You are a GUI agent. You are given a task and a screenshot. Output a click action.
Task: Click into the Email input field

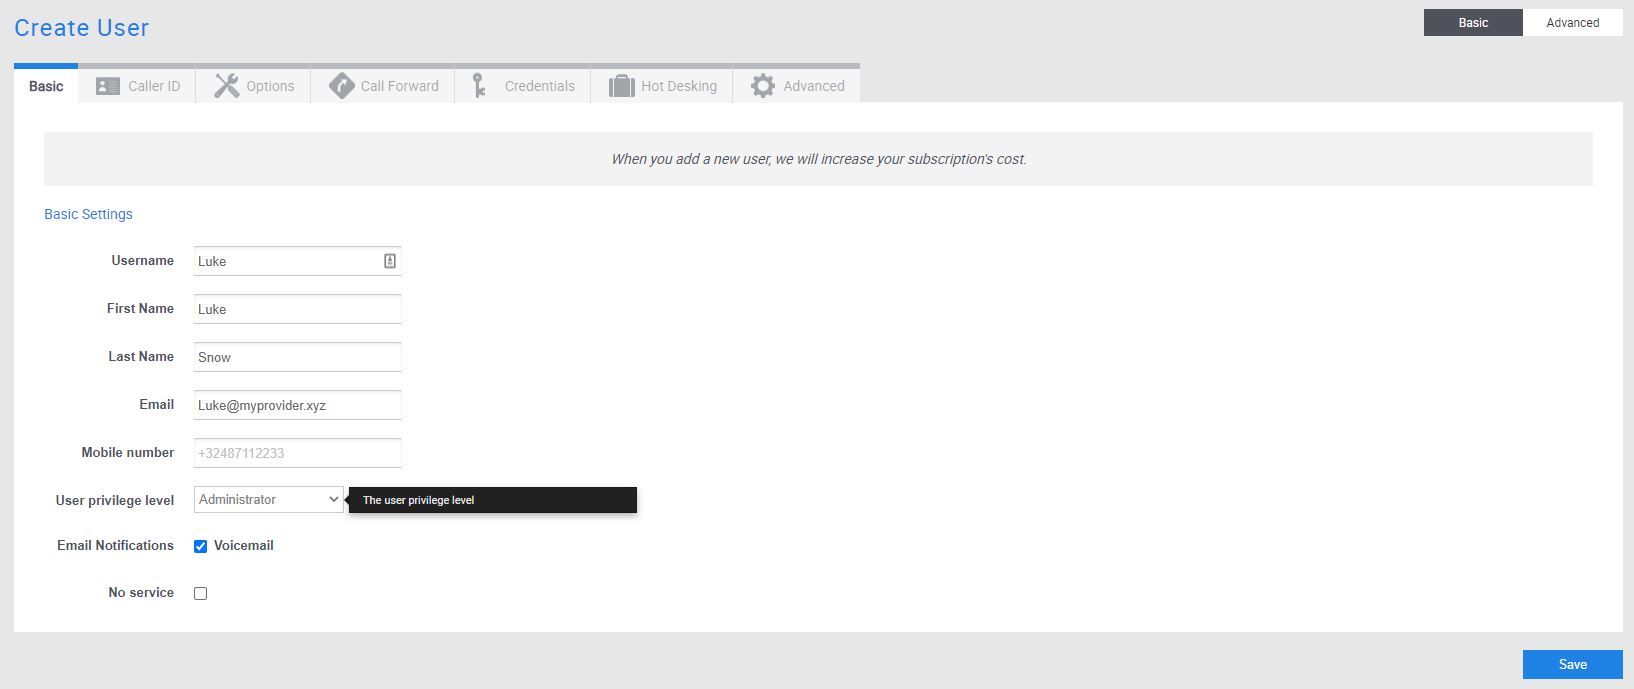click(x=297, y=405)
